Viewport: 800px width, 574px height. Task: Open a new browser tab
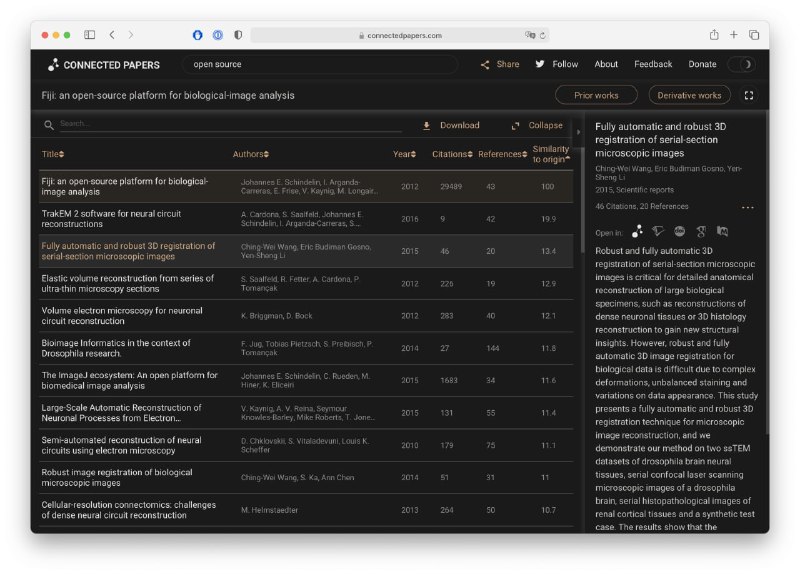(733, 35)
